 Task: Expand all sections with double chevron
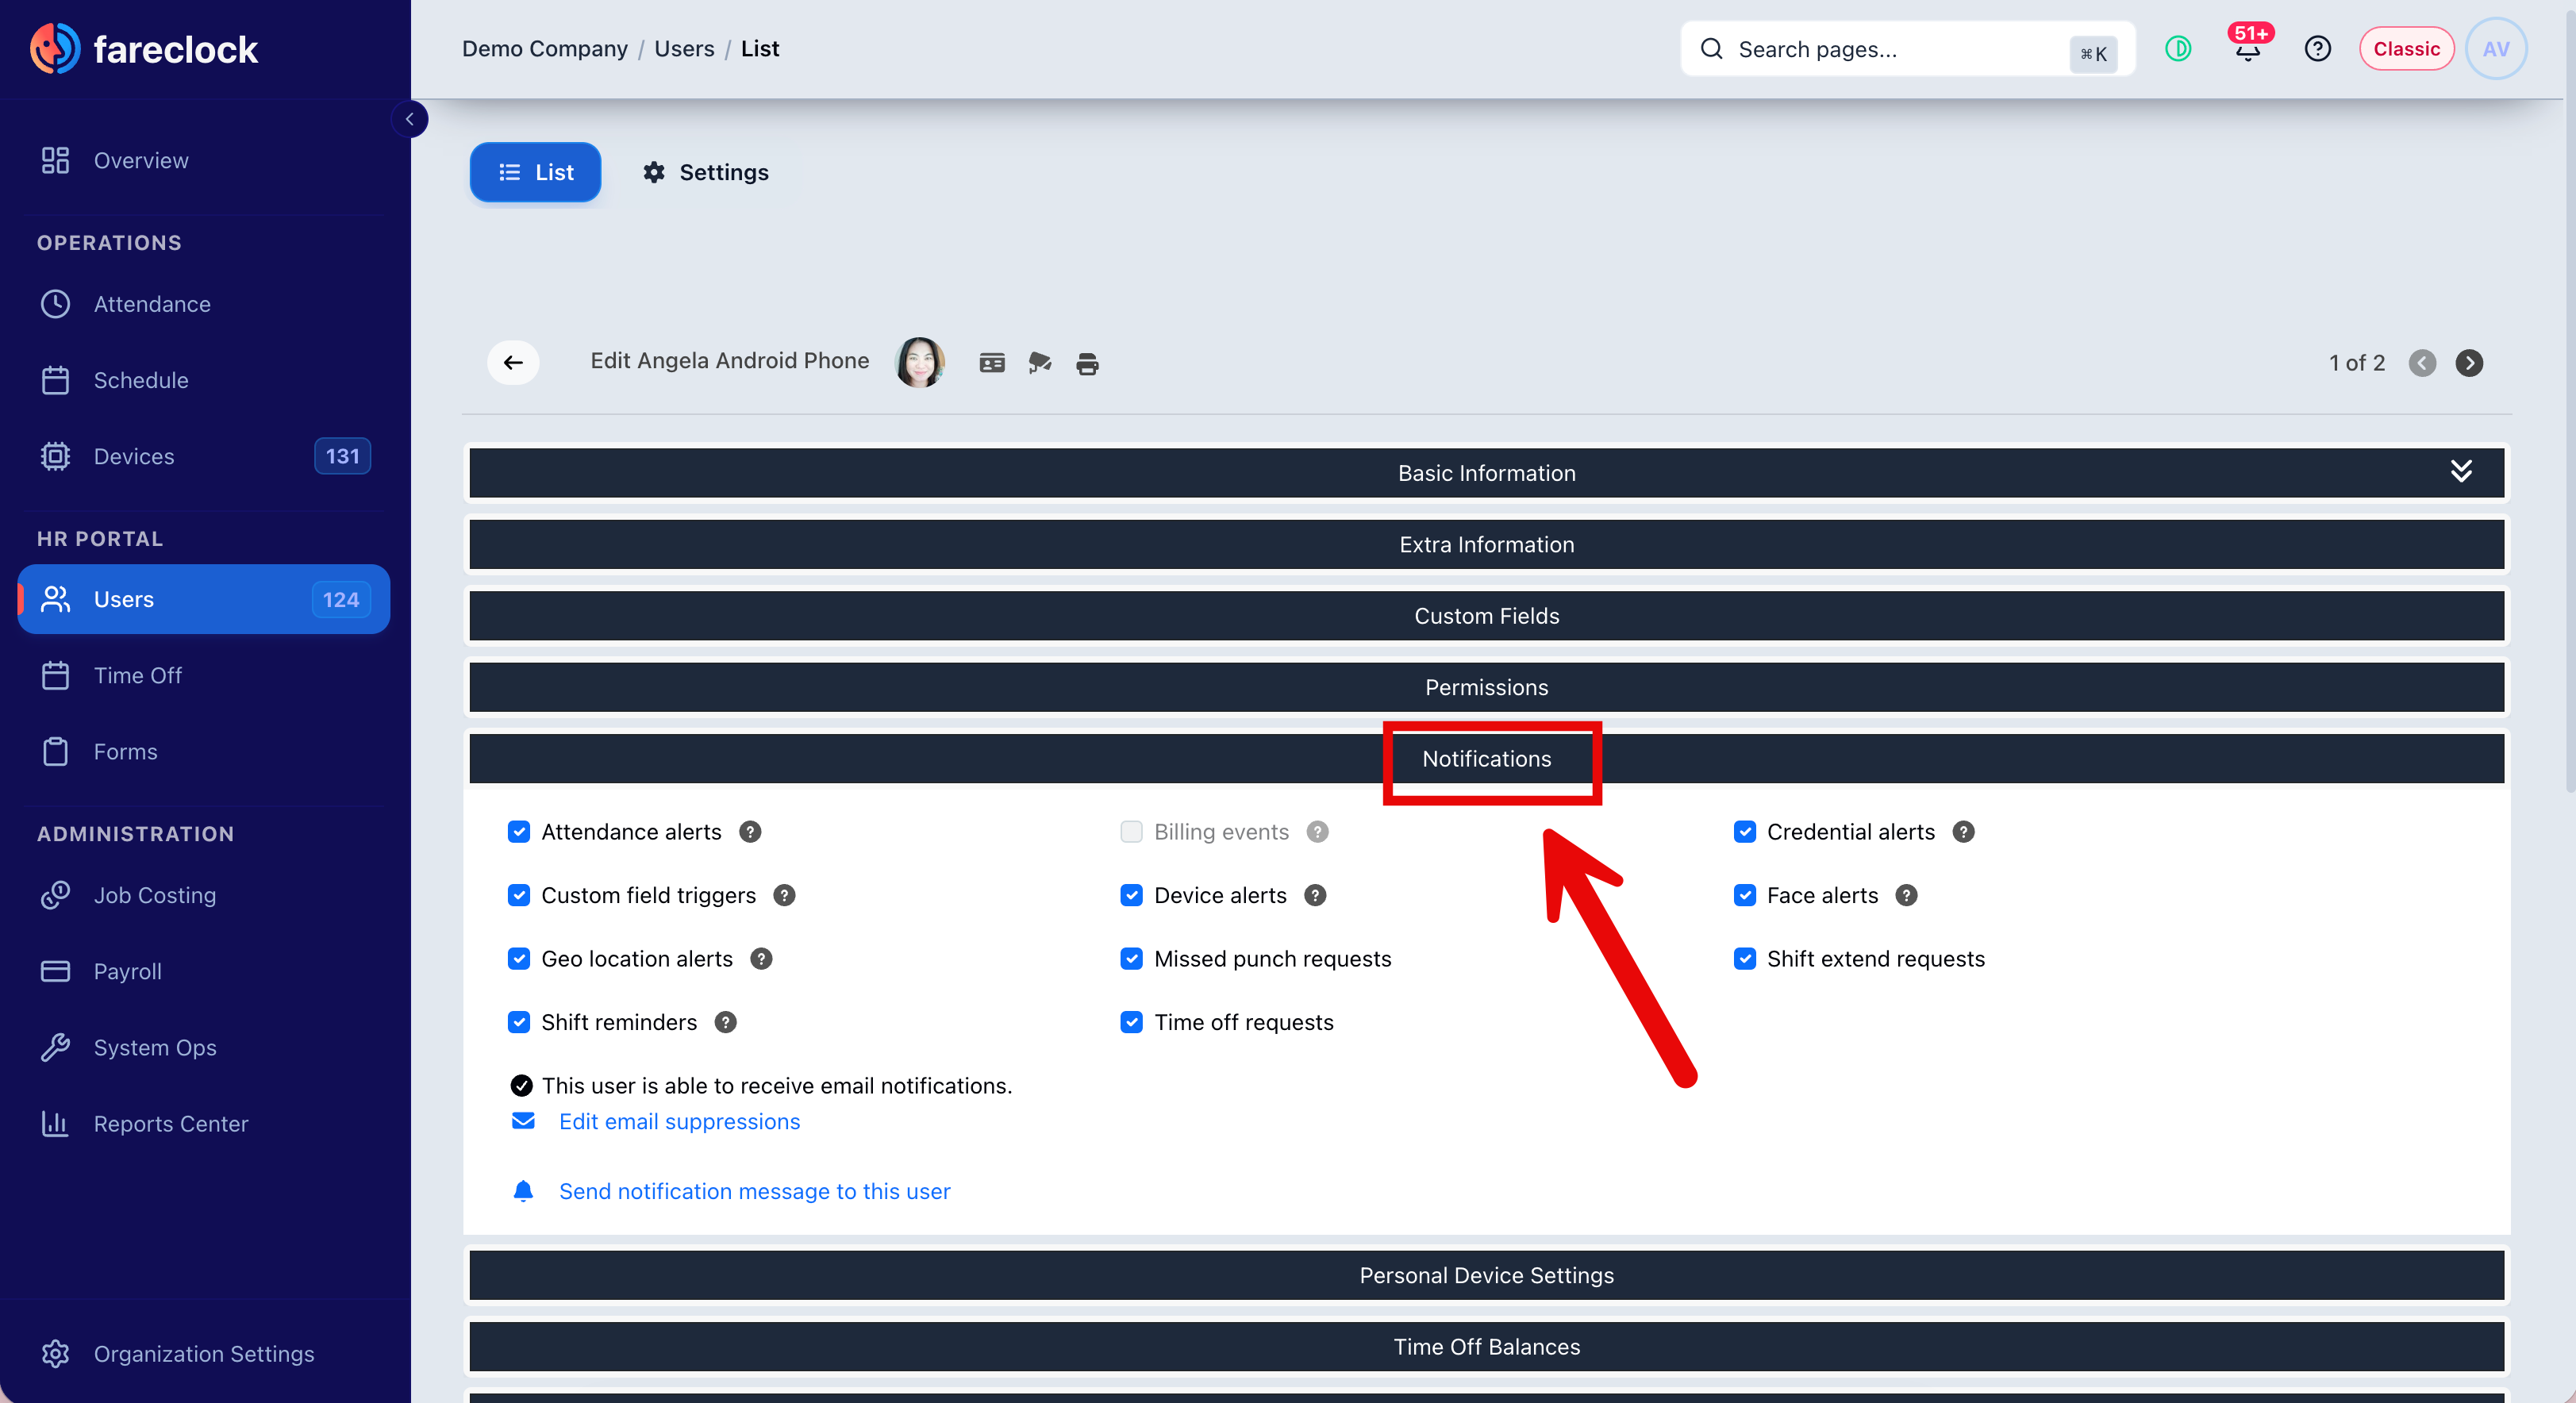[2461, 472]
